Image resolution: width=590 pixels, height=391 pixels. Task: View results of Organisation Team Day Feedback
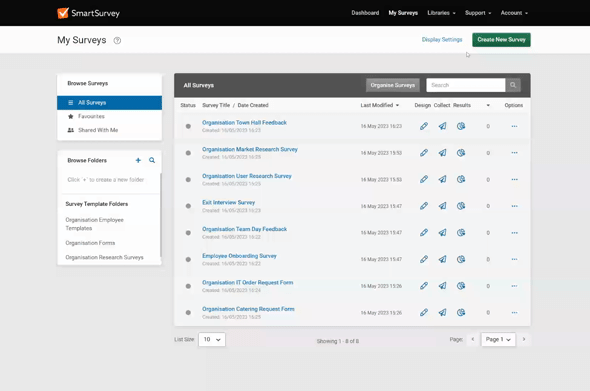point(461,233)
